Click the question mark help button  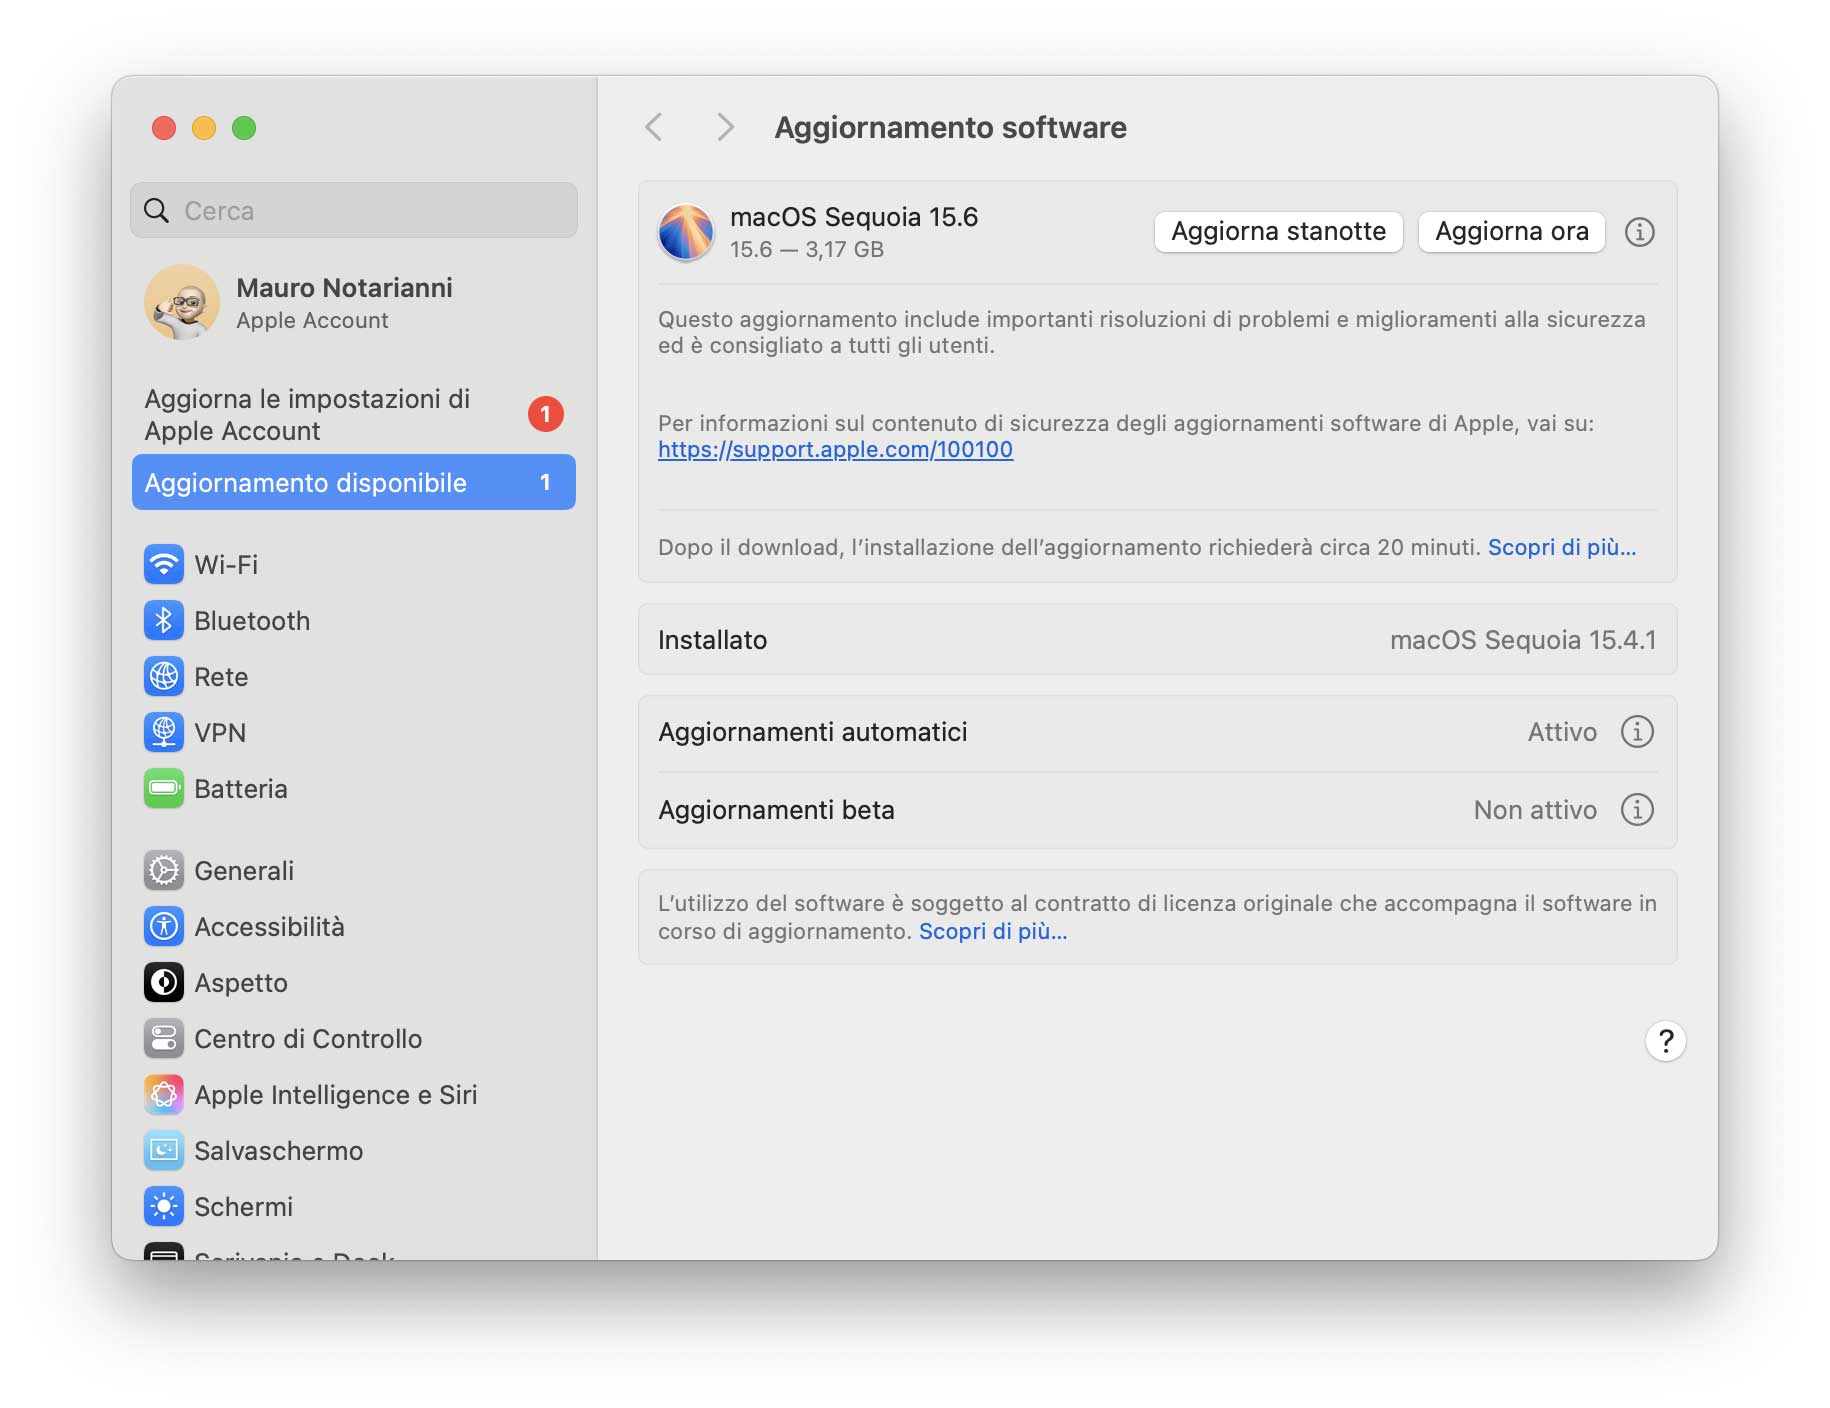pyautogui.click(x=1665, y=1041)
